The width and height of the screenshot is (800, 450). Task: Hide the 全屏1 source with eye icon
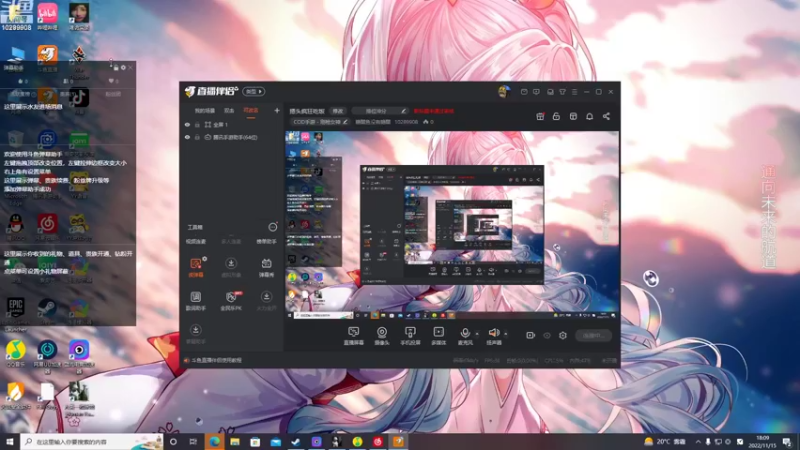pos(187,124)
